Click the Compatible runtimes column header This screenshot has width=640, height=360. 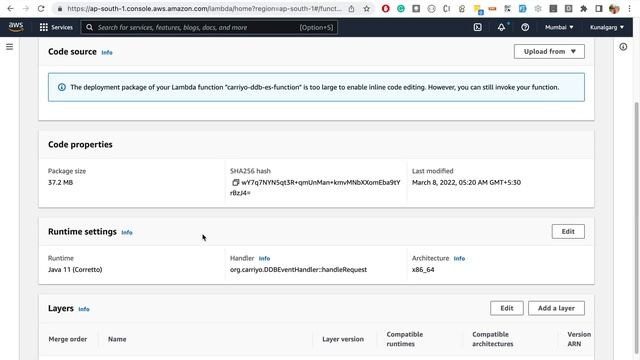[404, 339]
